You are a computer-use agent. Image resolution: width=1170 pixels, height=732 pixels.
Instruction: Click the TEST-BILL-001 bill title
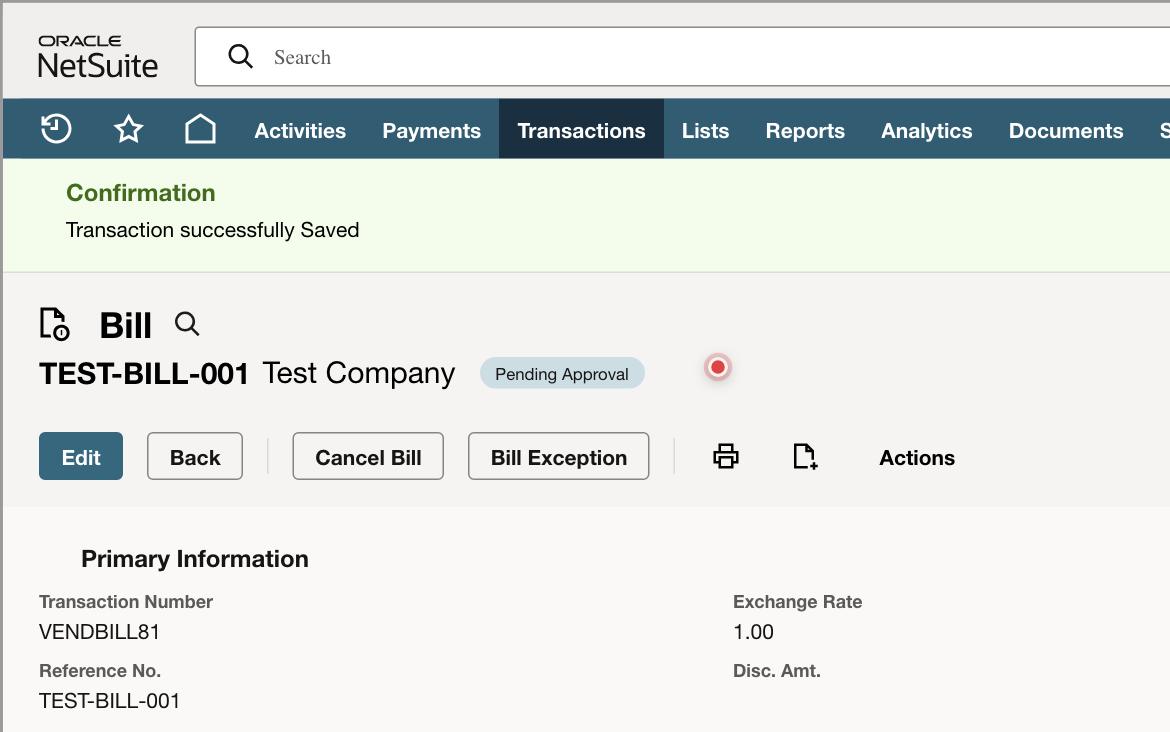(144, 373)
